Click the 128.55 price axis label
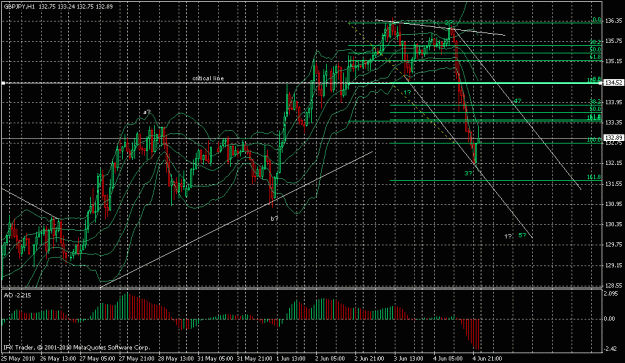 [x=613, y=286]
